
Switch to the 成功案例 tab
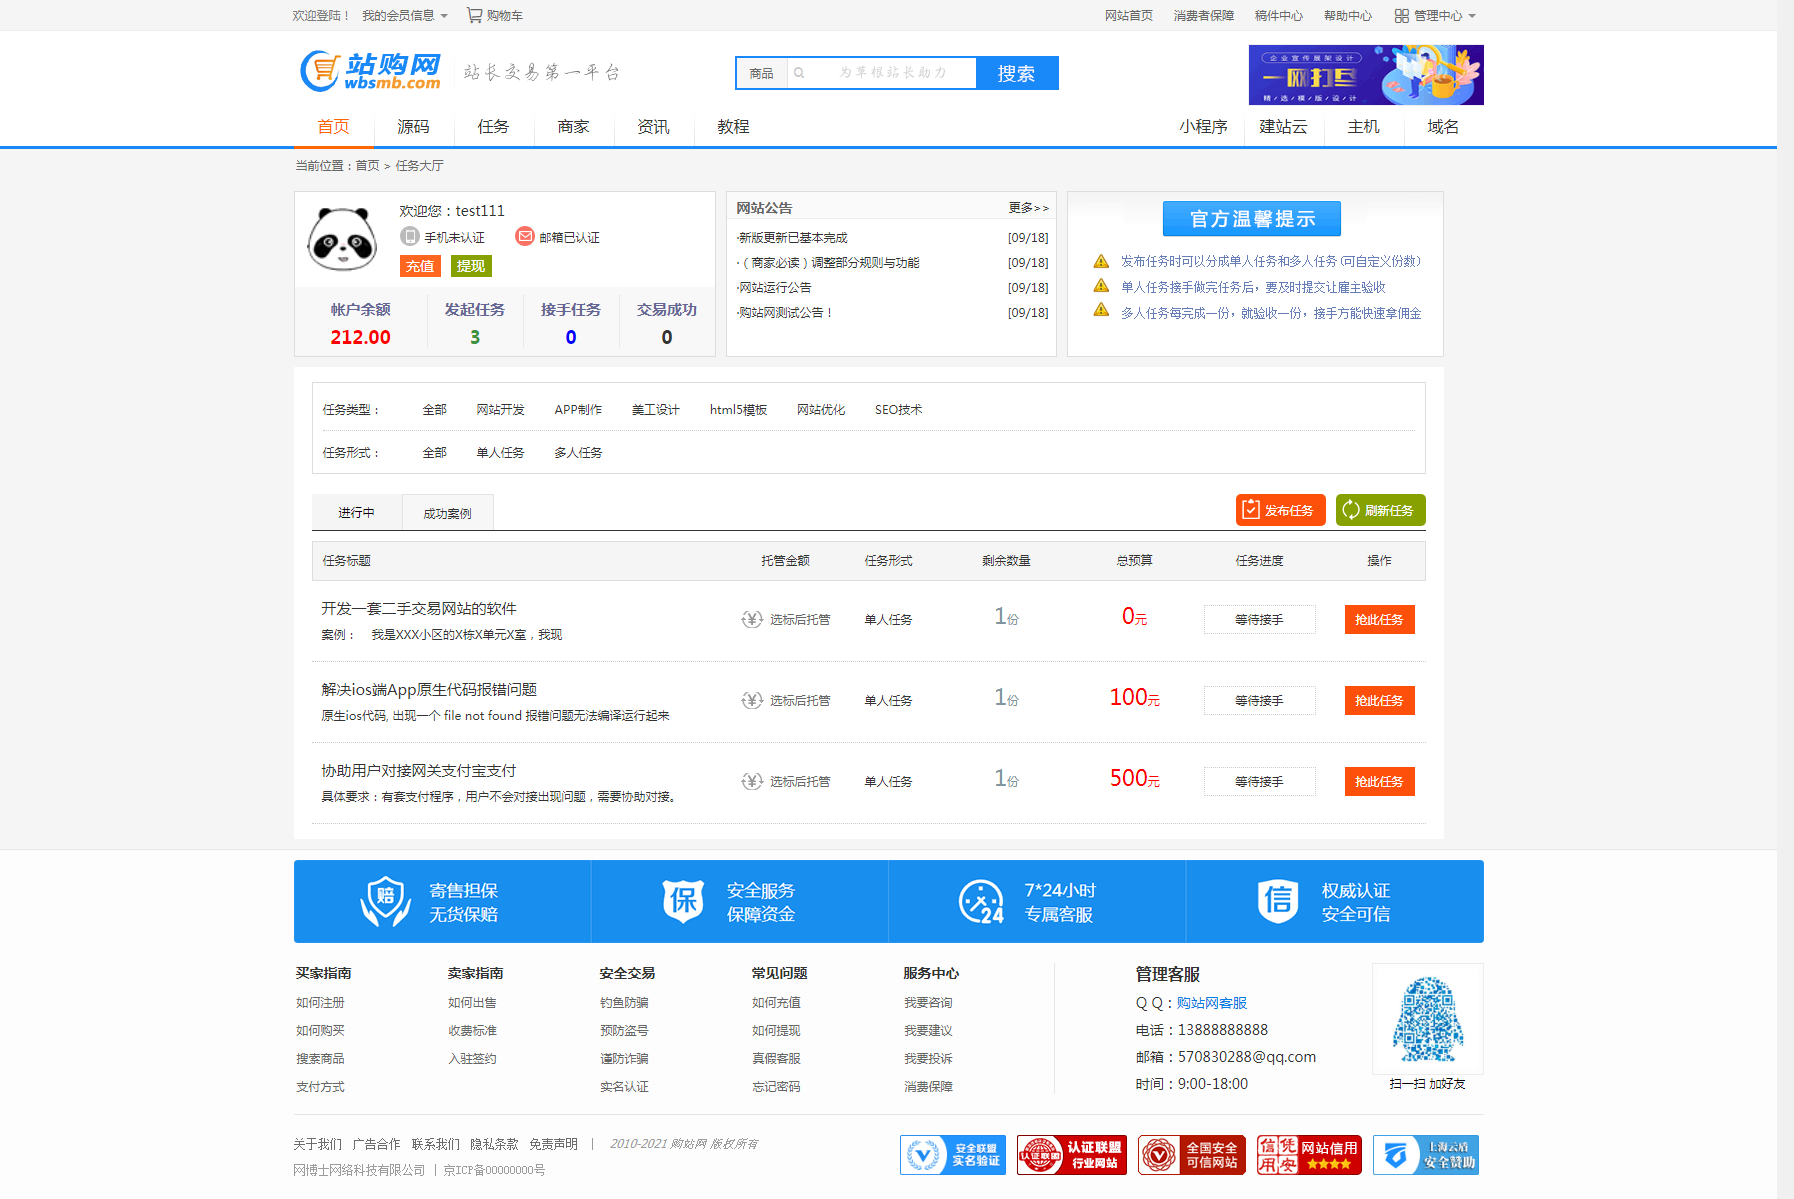(447, 513)
